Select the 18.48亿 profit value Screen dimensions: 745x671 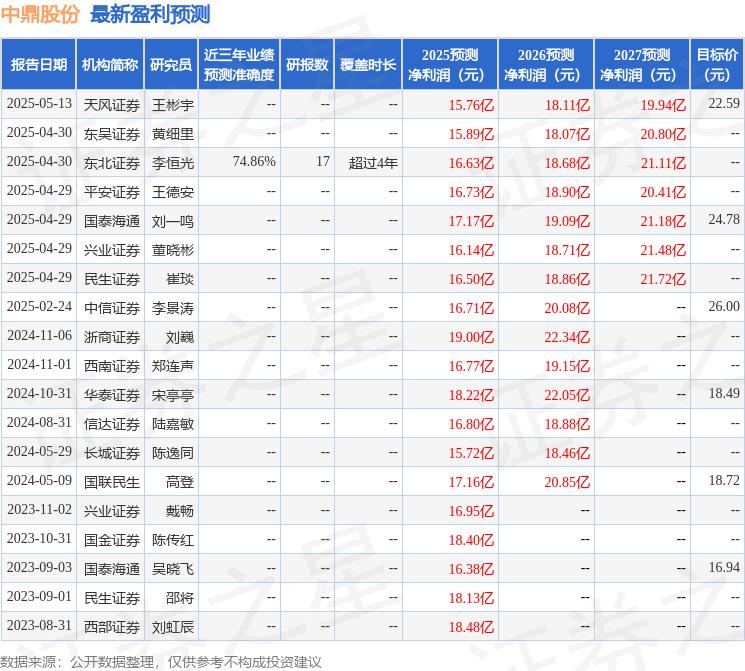pyautogui.click(x=471, y=627)
